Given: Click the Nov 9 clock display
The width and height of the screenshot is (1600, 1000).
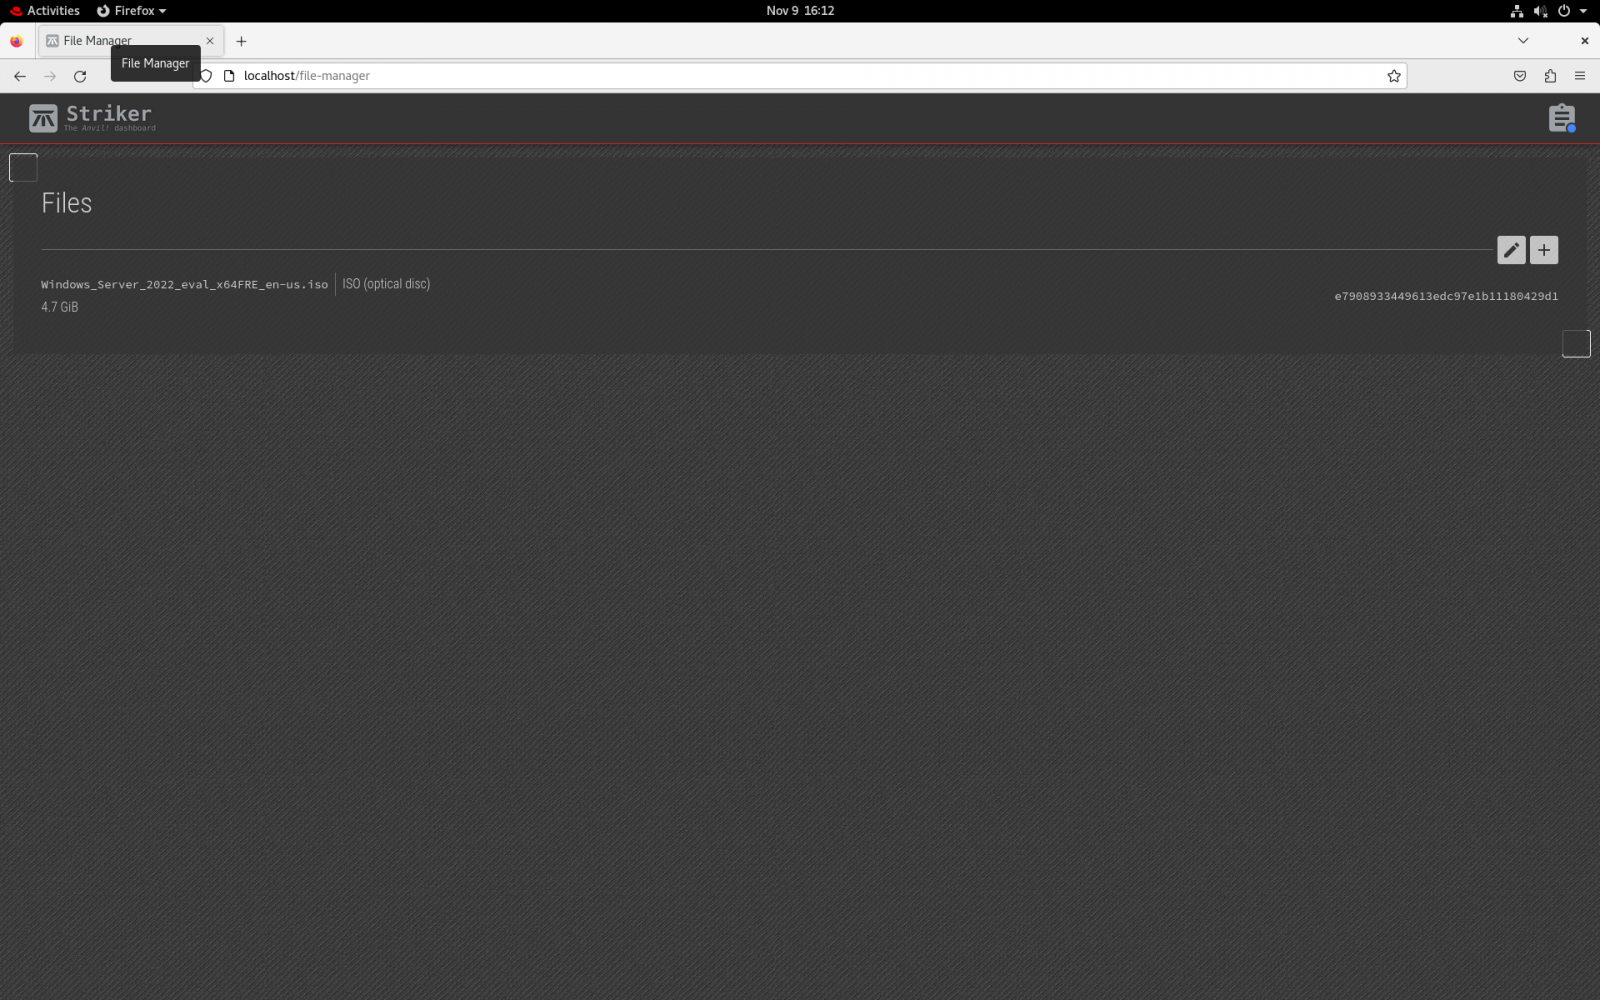Looking at the screenshot, I should tap(800, 11).
